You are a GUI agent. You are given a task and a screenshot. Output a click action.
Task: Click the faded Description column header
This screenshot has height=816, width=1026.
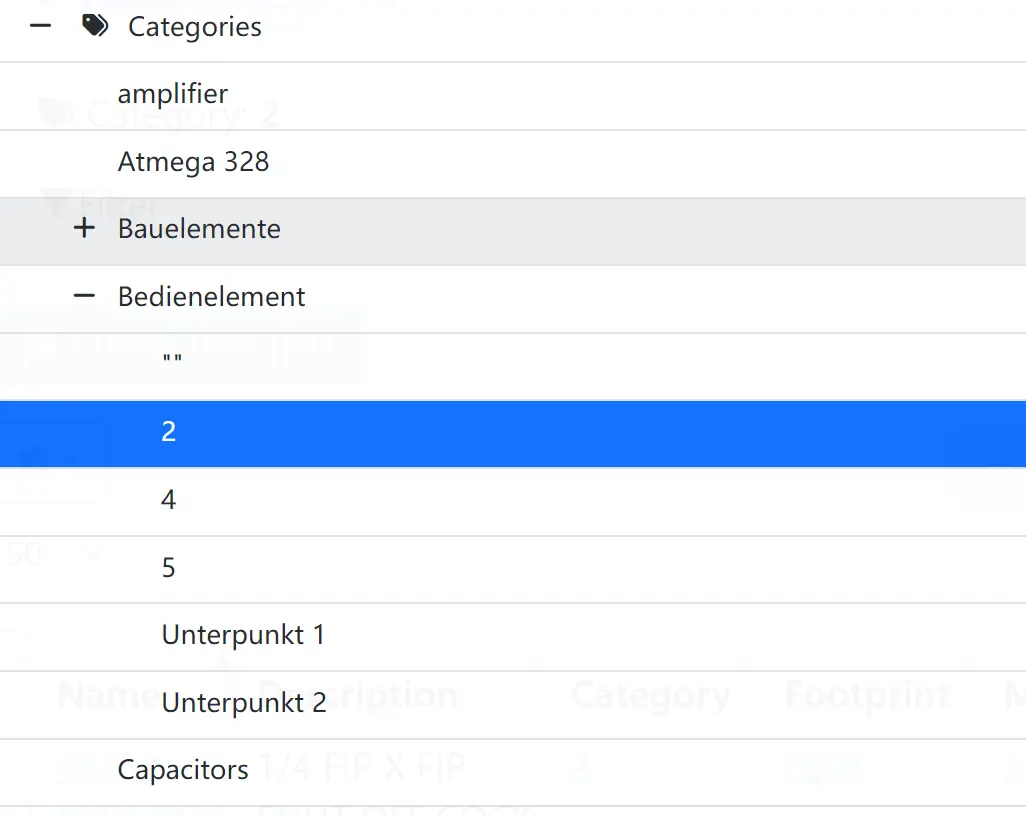pos(357,696)
